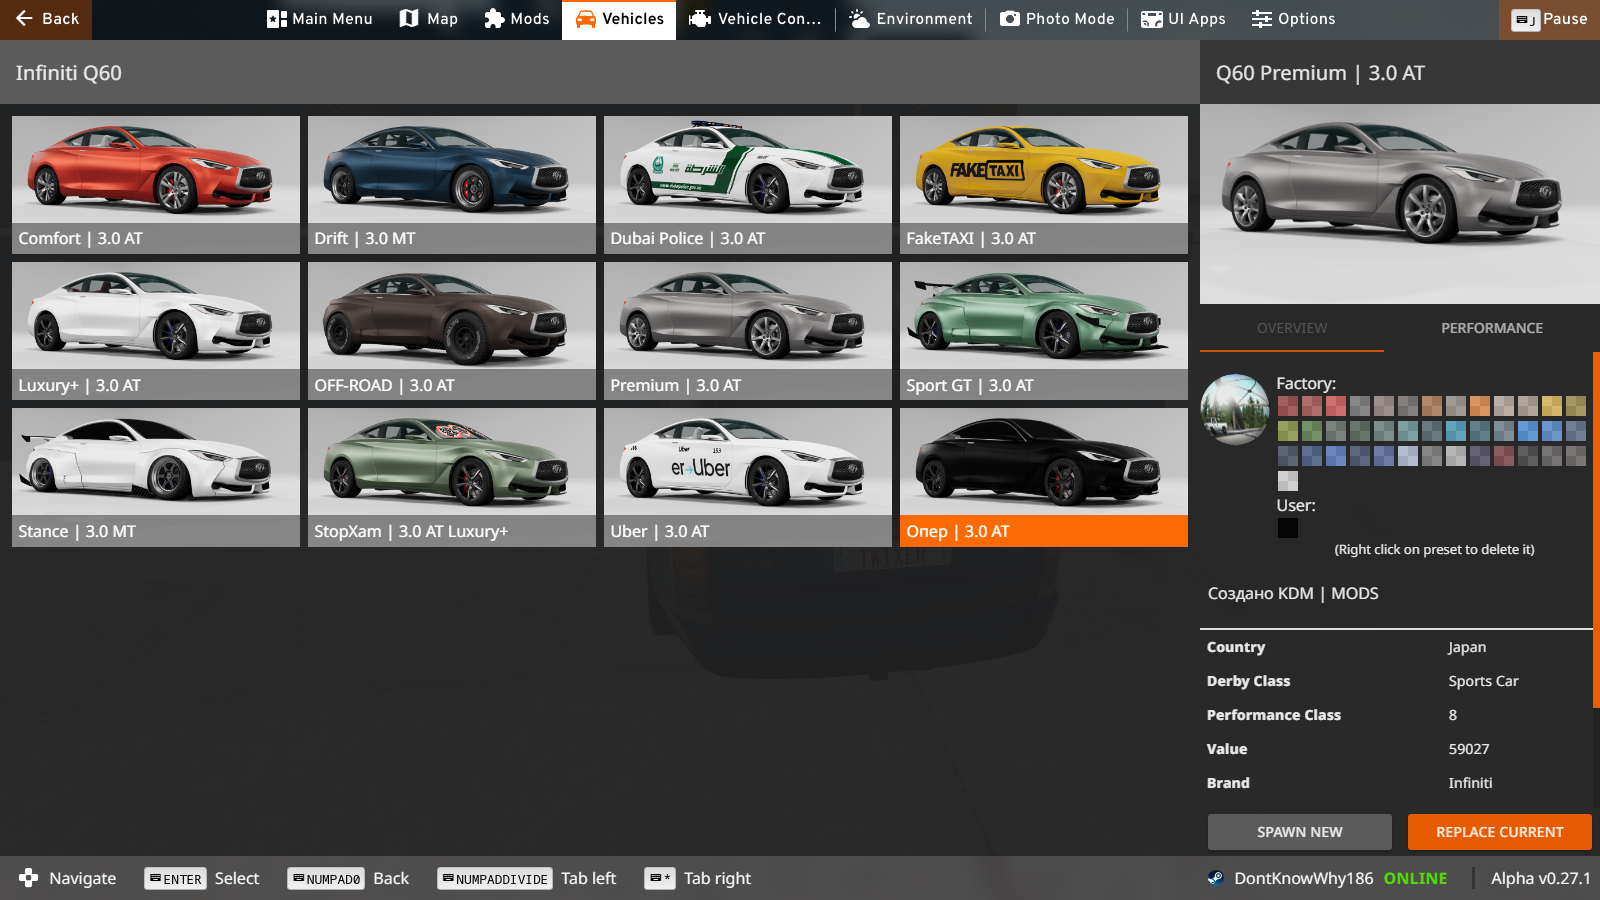Click the orange details panel scrollbar

(x=1596, y=530)
